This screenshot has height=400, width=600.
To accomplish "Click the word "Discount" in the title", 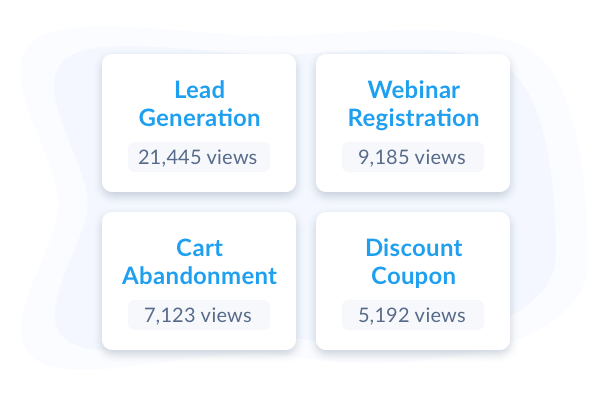I will [x=414, y=248].
